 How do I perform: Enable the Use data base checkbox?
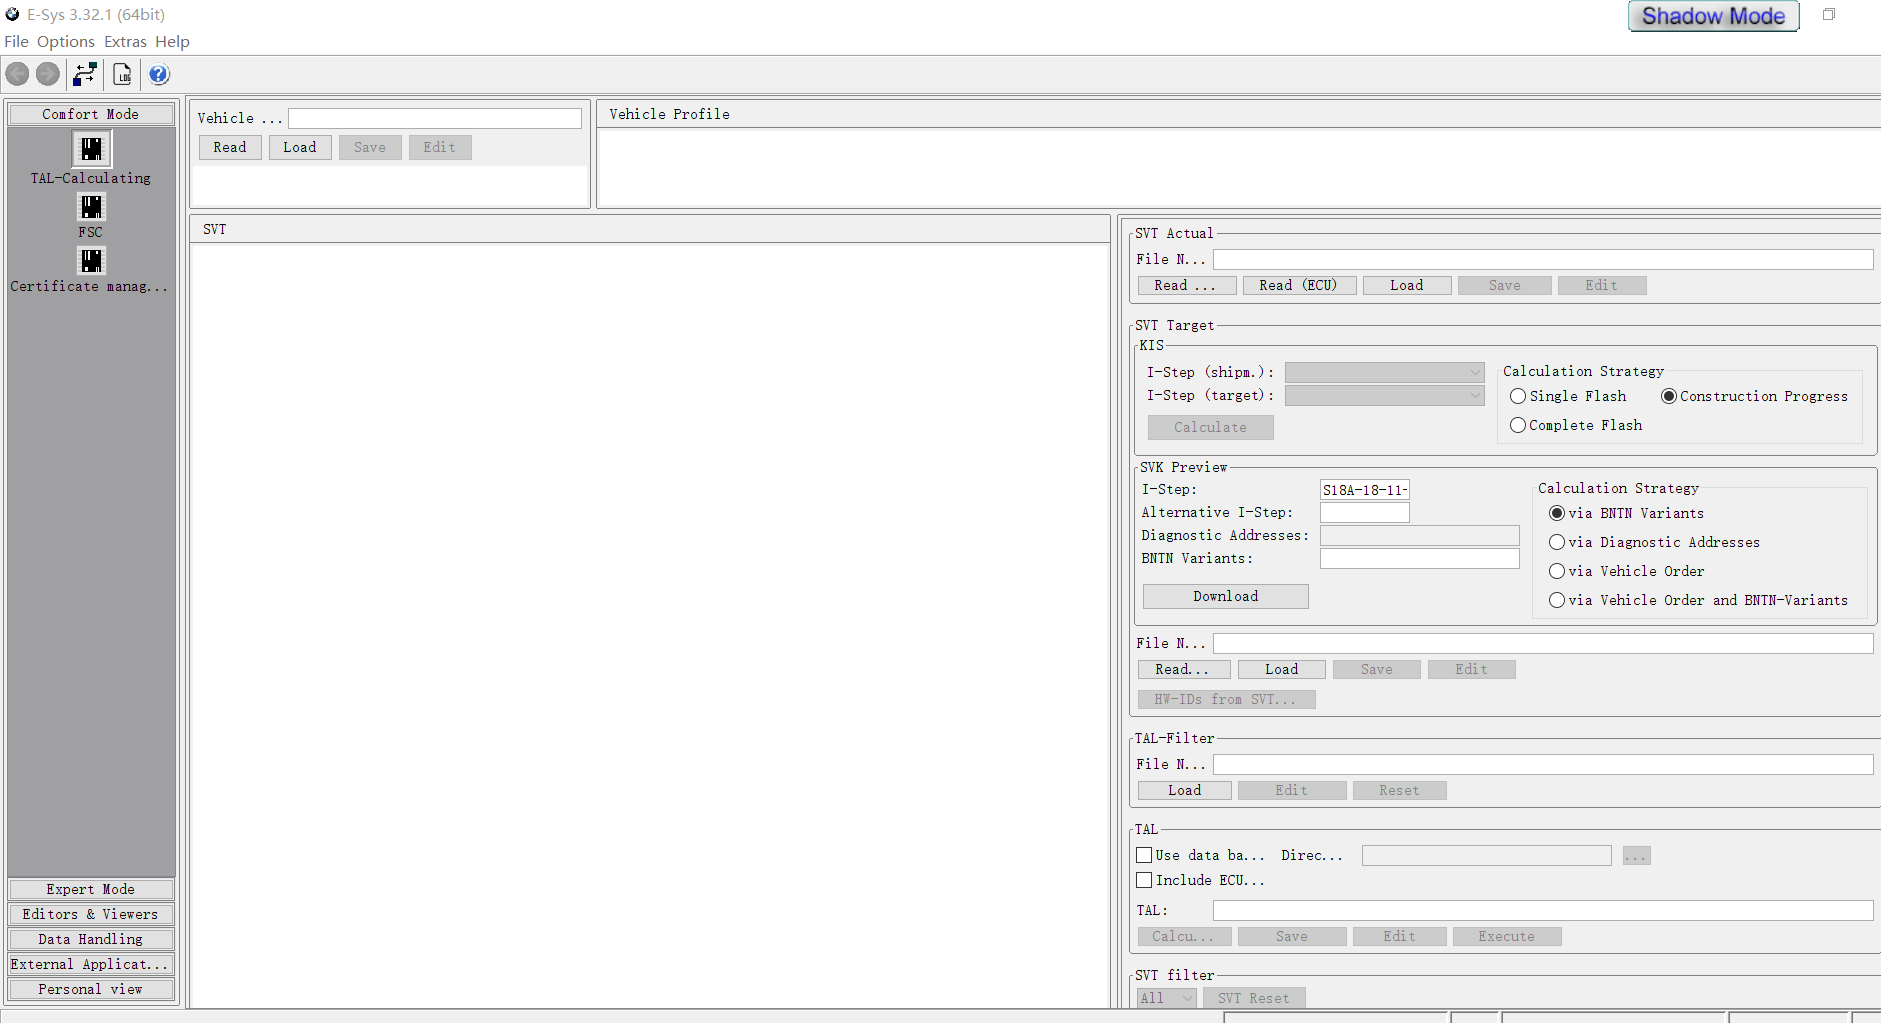coord(1144,855)
